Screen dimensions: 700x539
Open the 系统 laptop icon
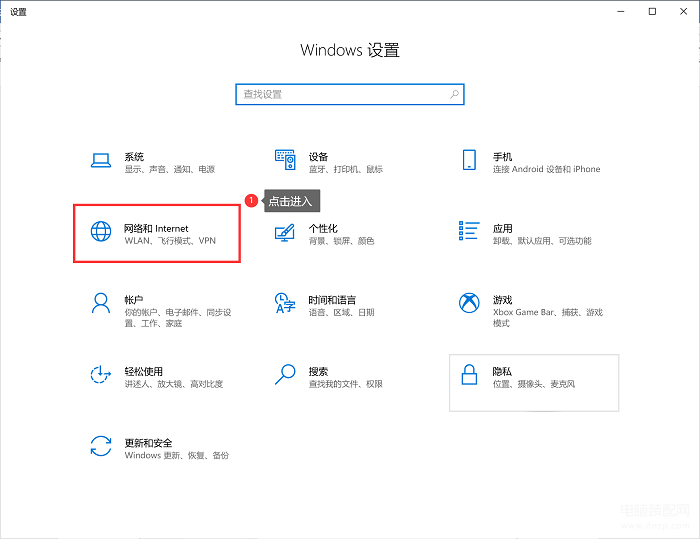(101, 160)
